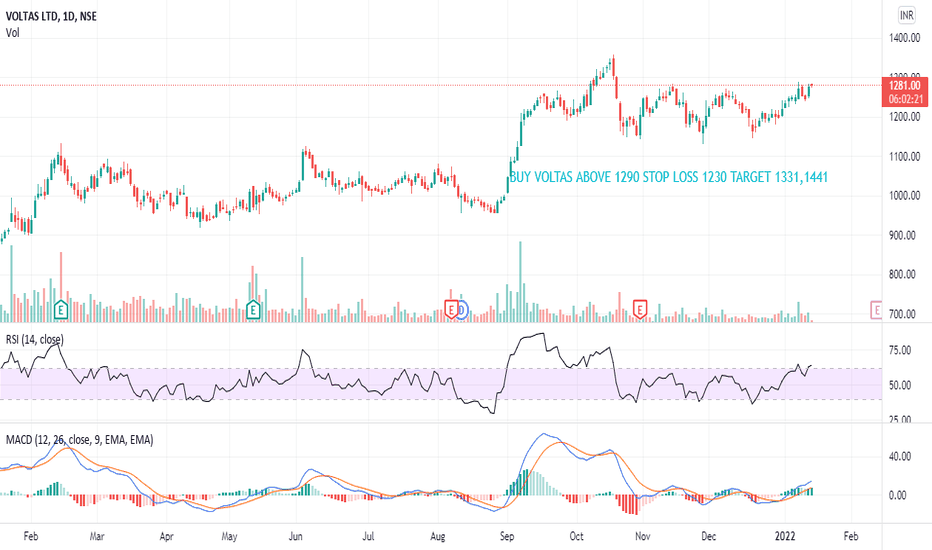Click the 2022 label on the time axis

785,536
